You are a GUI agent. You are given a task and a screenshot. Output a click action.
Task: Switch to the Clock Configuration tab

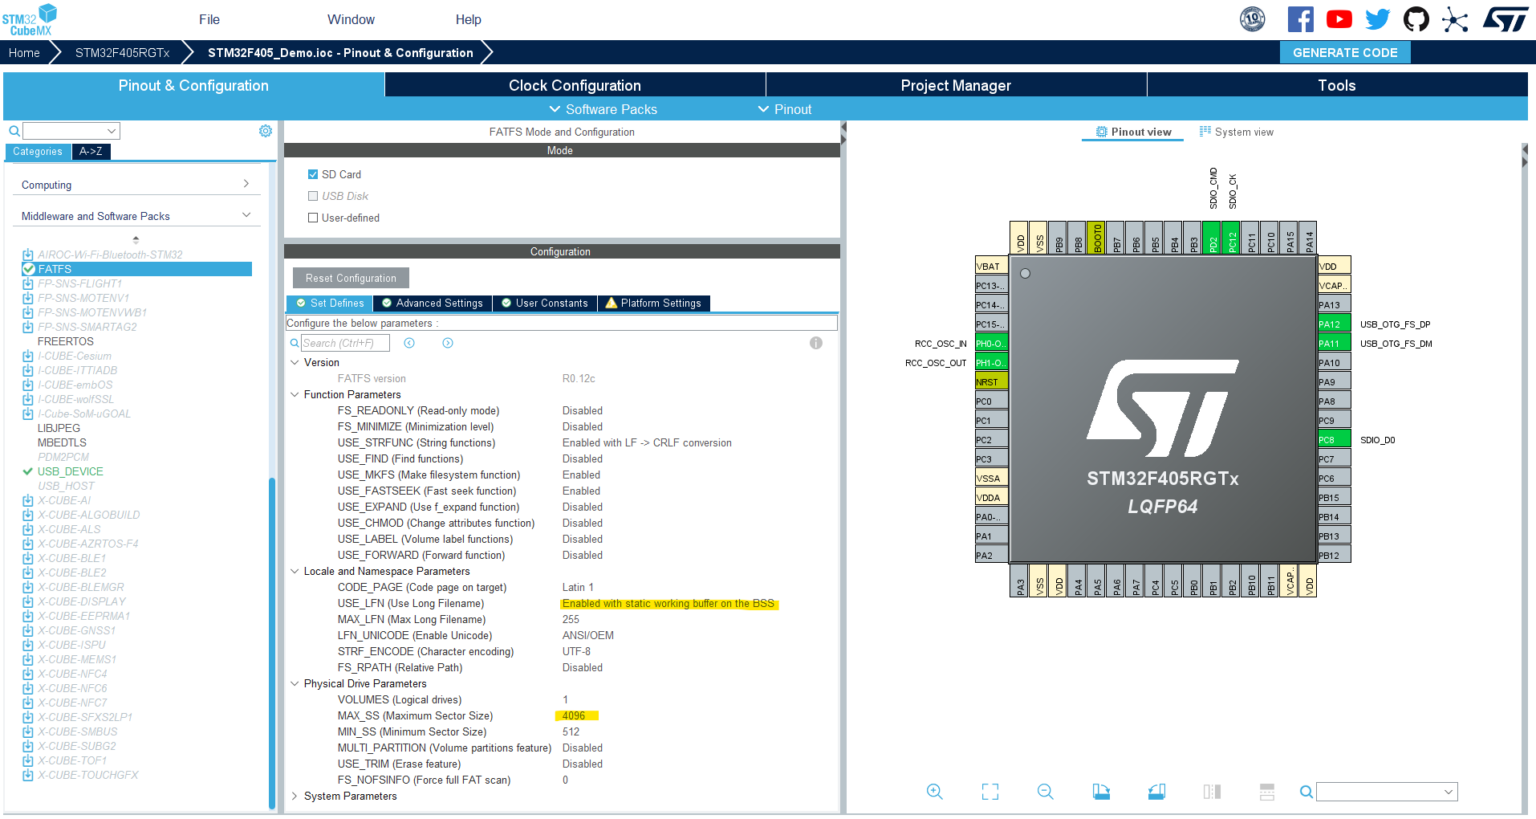pyautogui.click(x=573, y=85)
